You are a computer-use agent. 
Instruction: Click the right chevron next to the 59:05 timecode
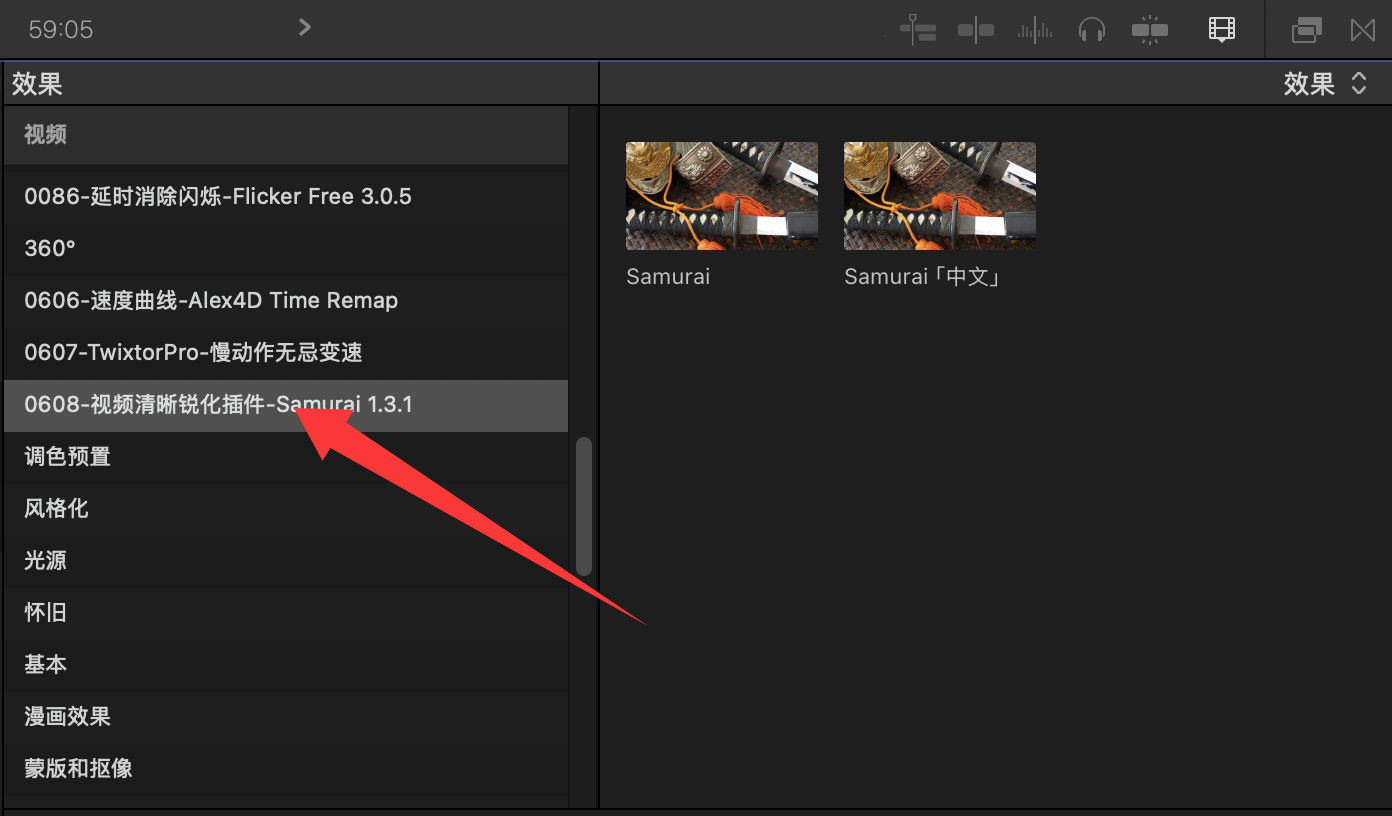[x=305, y=27]
